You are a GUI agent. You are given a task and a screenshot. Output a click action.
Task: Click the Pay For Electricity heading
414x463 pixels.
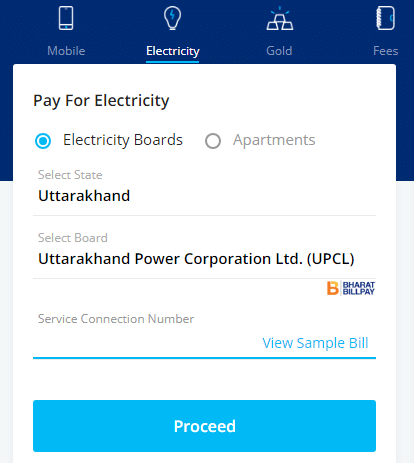[101, 101]
